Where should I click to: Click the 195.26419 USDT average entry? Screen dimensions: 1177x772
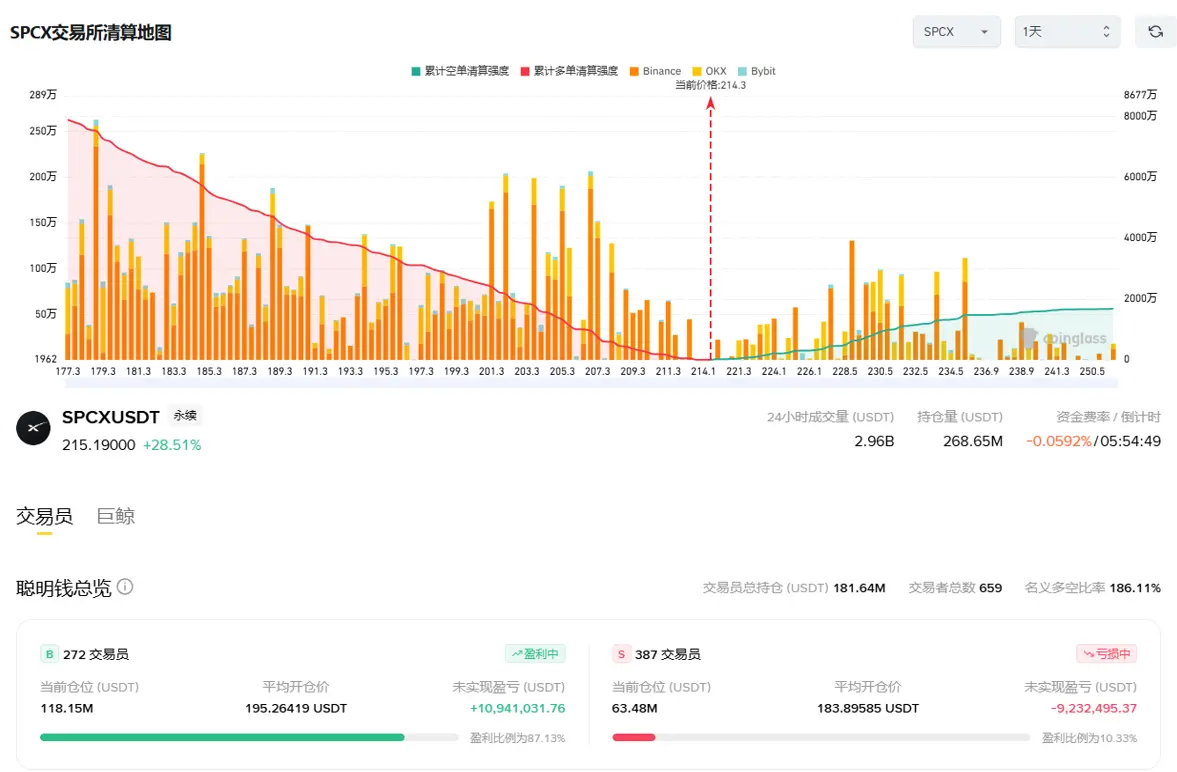point(296,708)
